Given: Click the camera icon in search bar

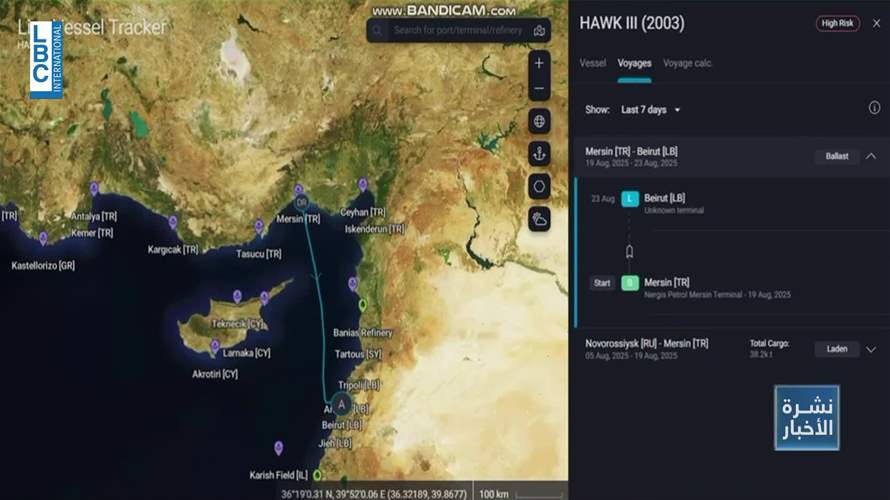Looking at the screenshot, I should pyautogui.click(x=539, y=31).
